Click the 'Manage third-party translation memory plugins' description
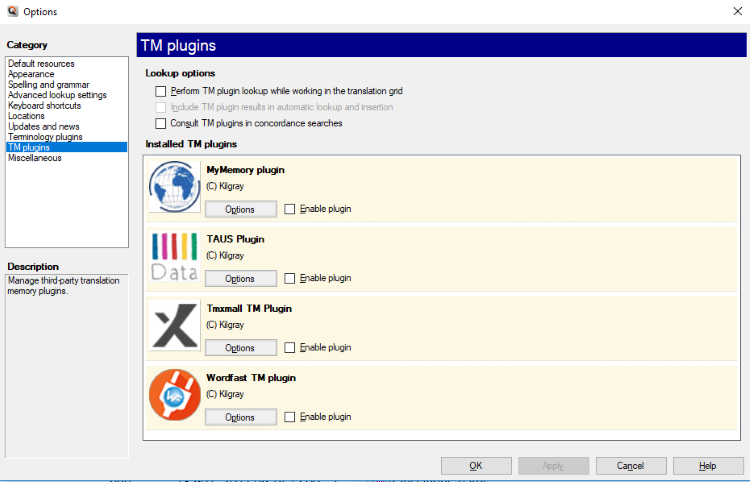Viewport: 750px width, 482px height. pos(64,286)
